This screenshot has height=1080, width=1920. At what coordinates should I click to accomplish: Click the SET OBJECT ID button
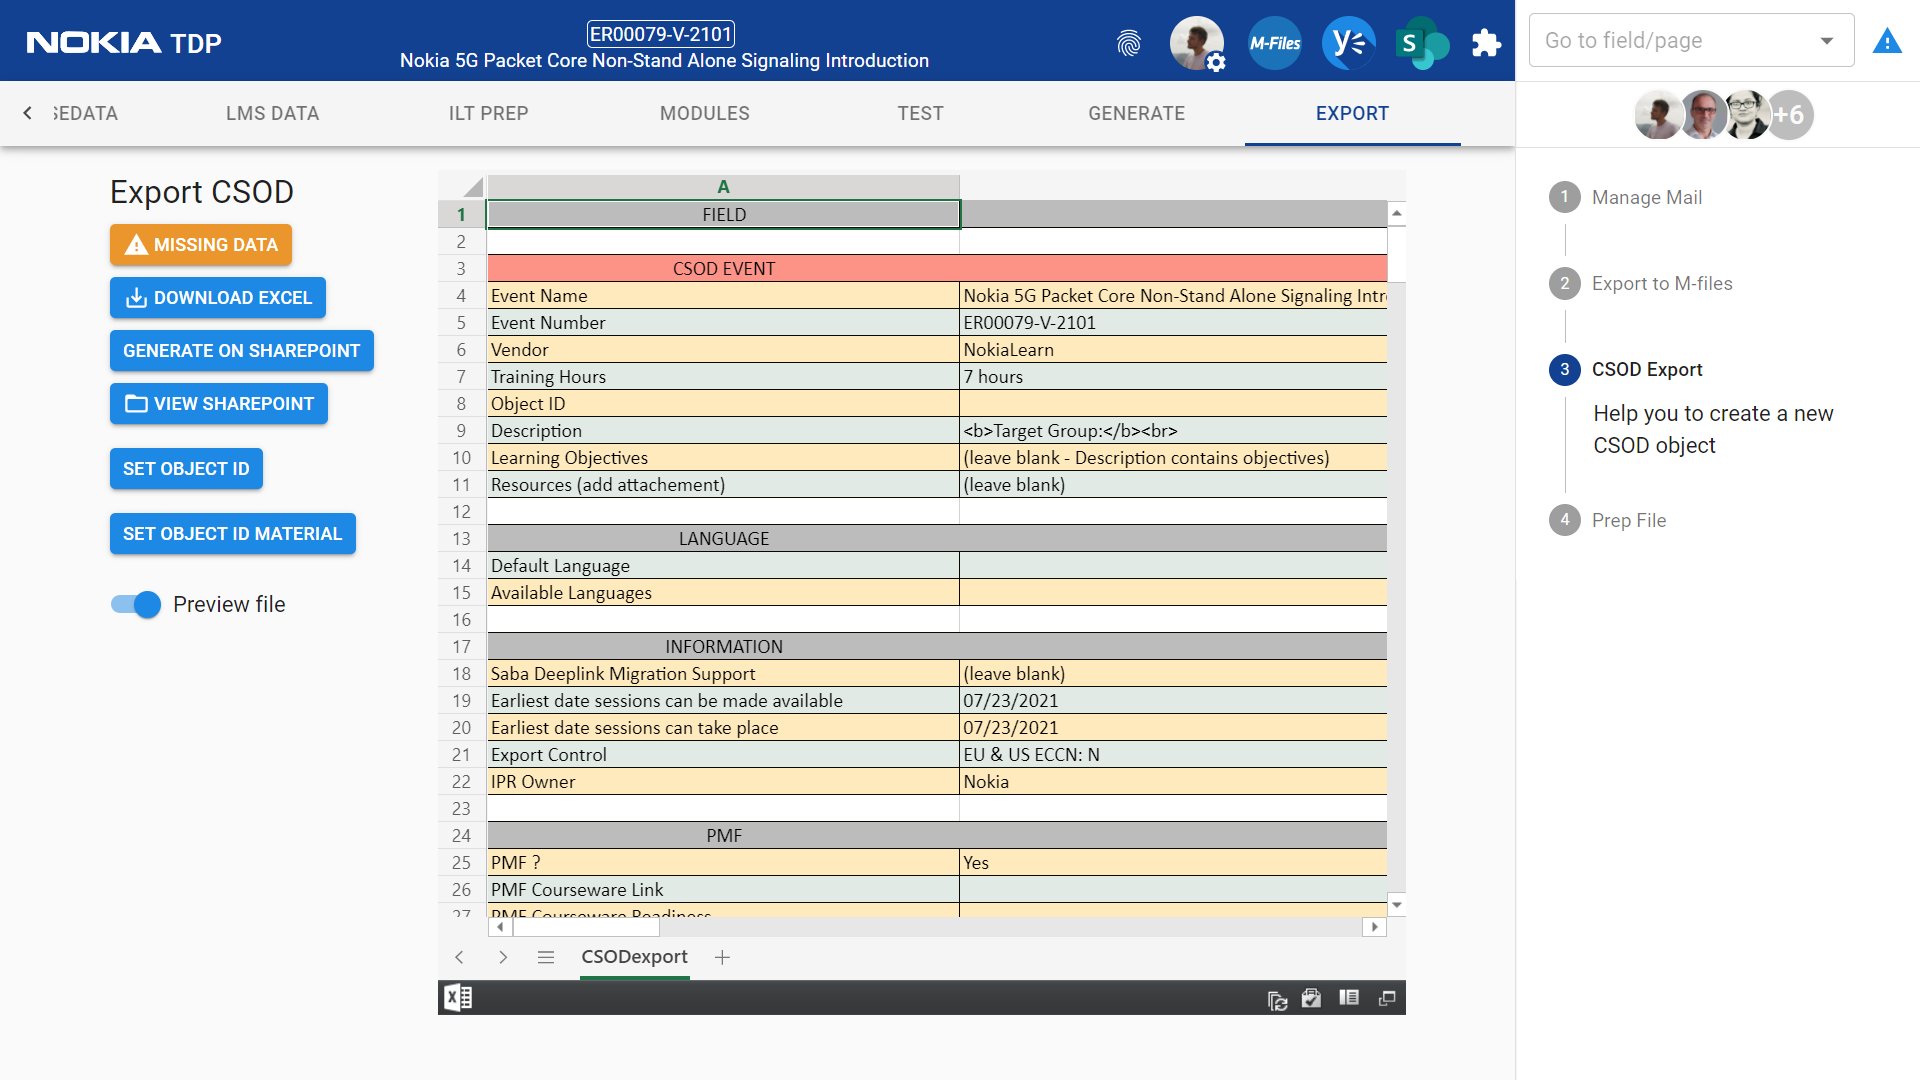[186, 469]
